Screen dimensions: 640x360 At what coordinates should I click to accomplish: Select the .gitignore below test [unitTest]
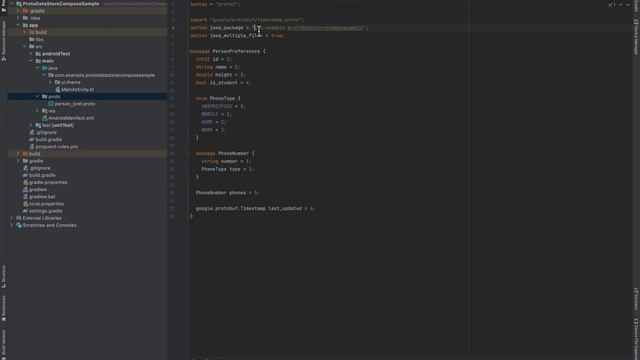tap(46, 132)
